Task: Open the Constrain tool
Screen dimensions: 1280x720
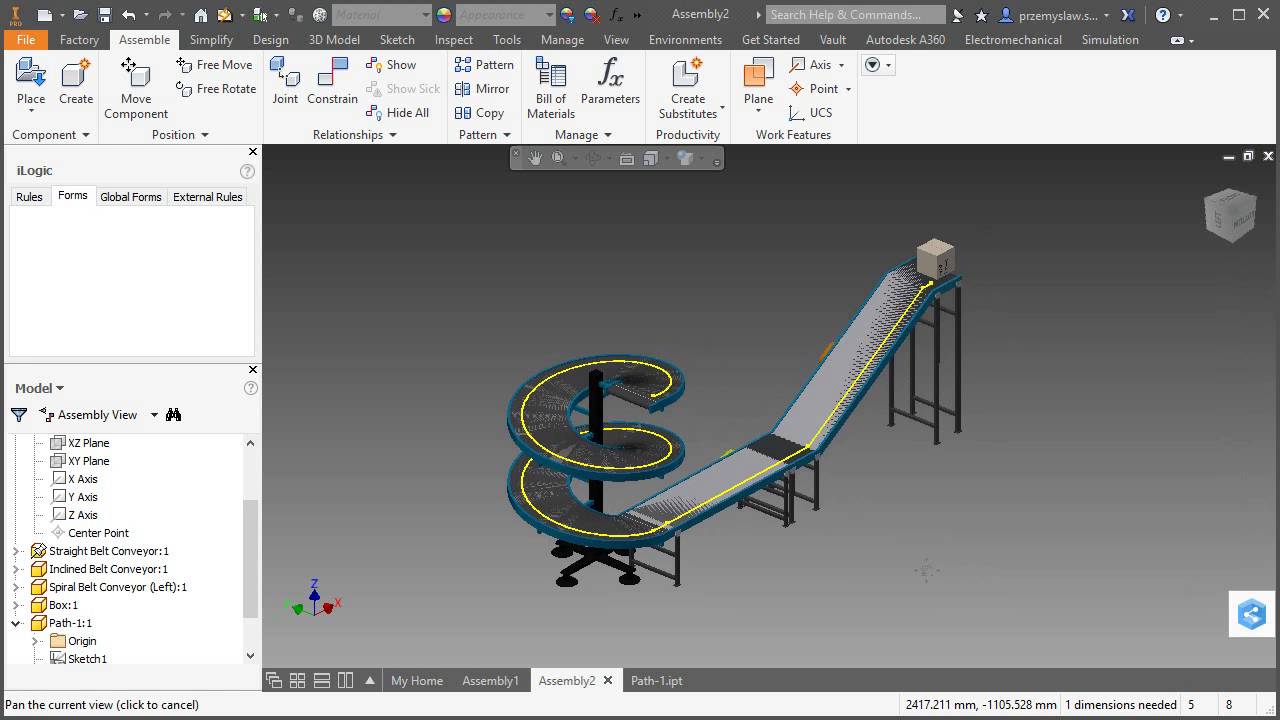Action: [x=332, y=82]
